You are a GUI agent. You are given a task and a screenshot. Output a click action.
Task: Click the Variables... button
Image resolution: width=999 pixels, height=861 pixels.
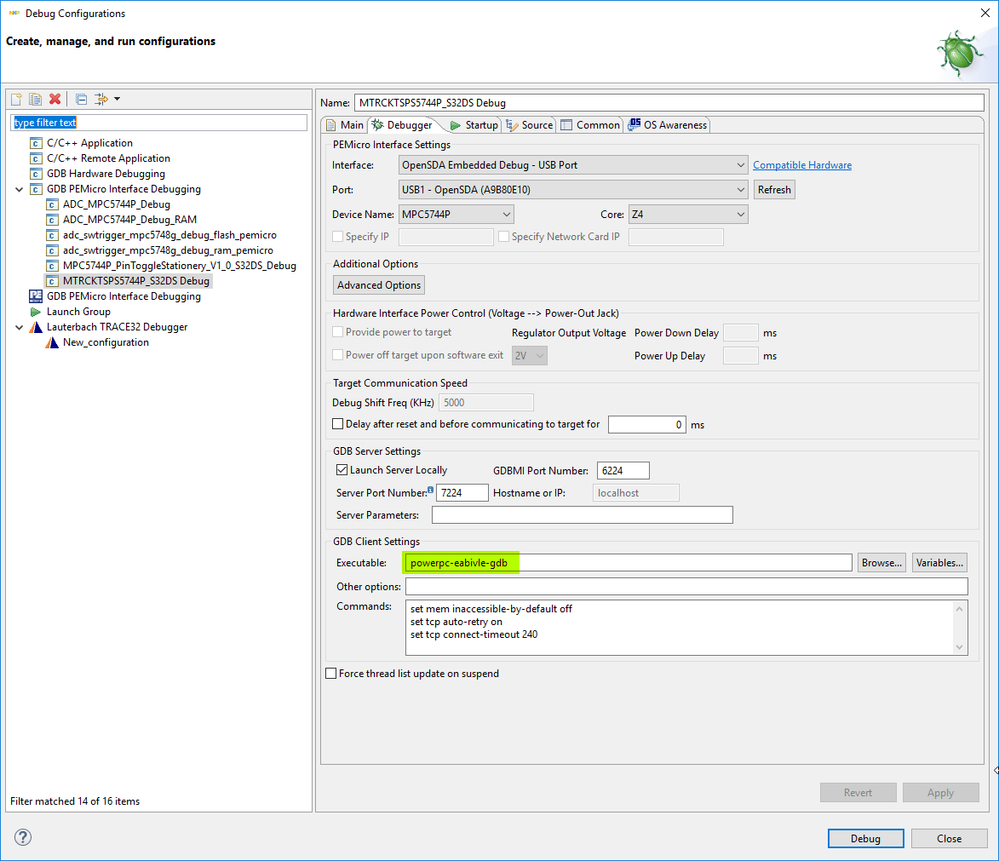point(940,563)
